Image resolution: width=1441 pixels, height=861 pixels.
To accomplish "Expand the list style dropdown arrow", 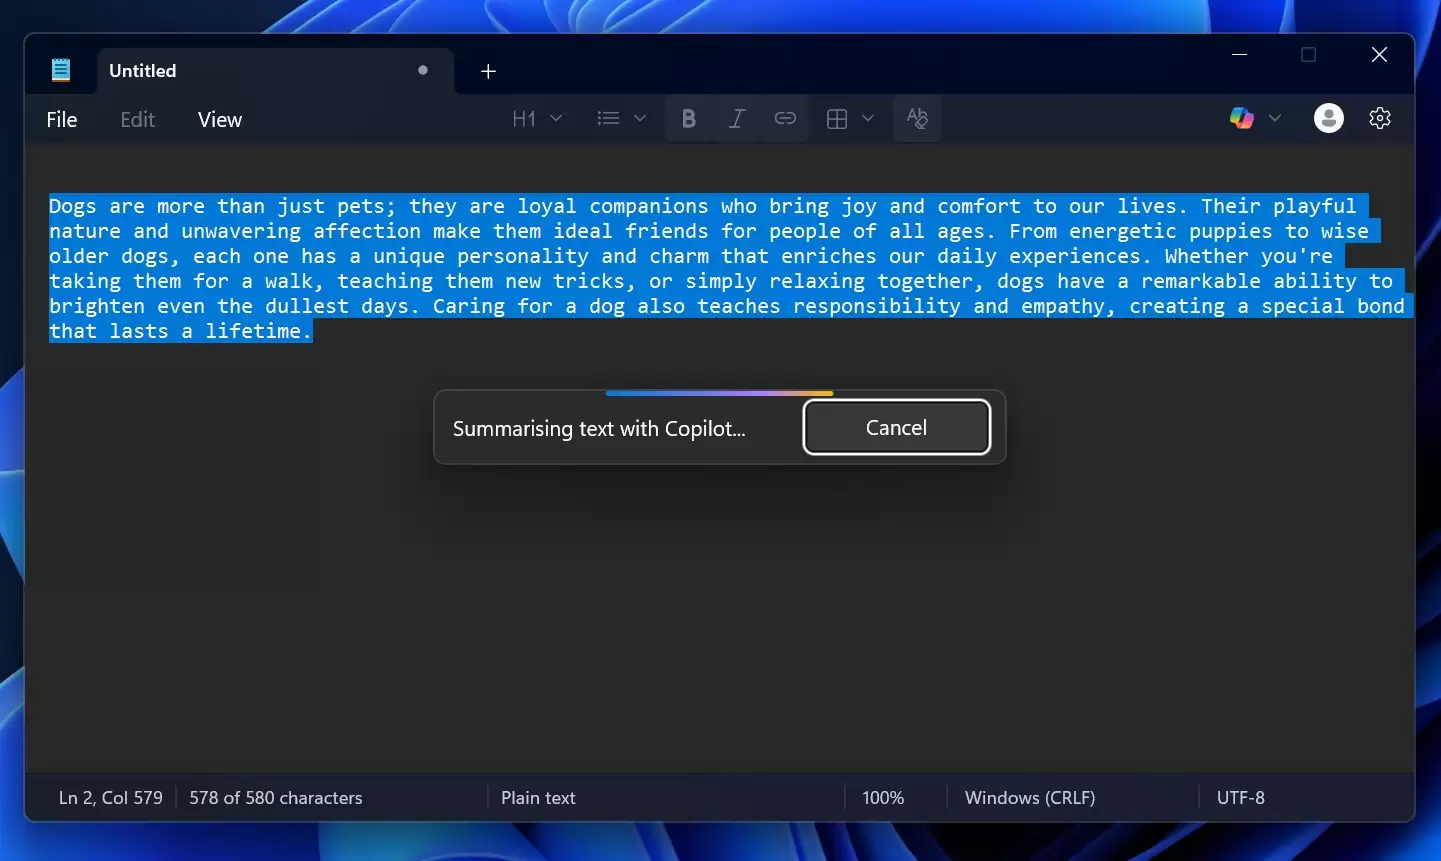I will pos(640,119).
